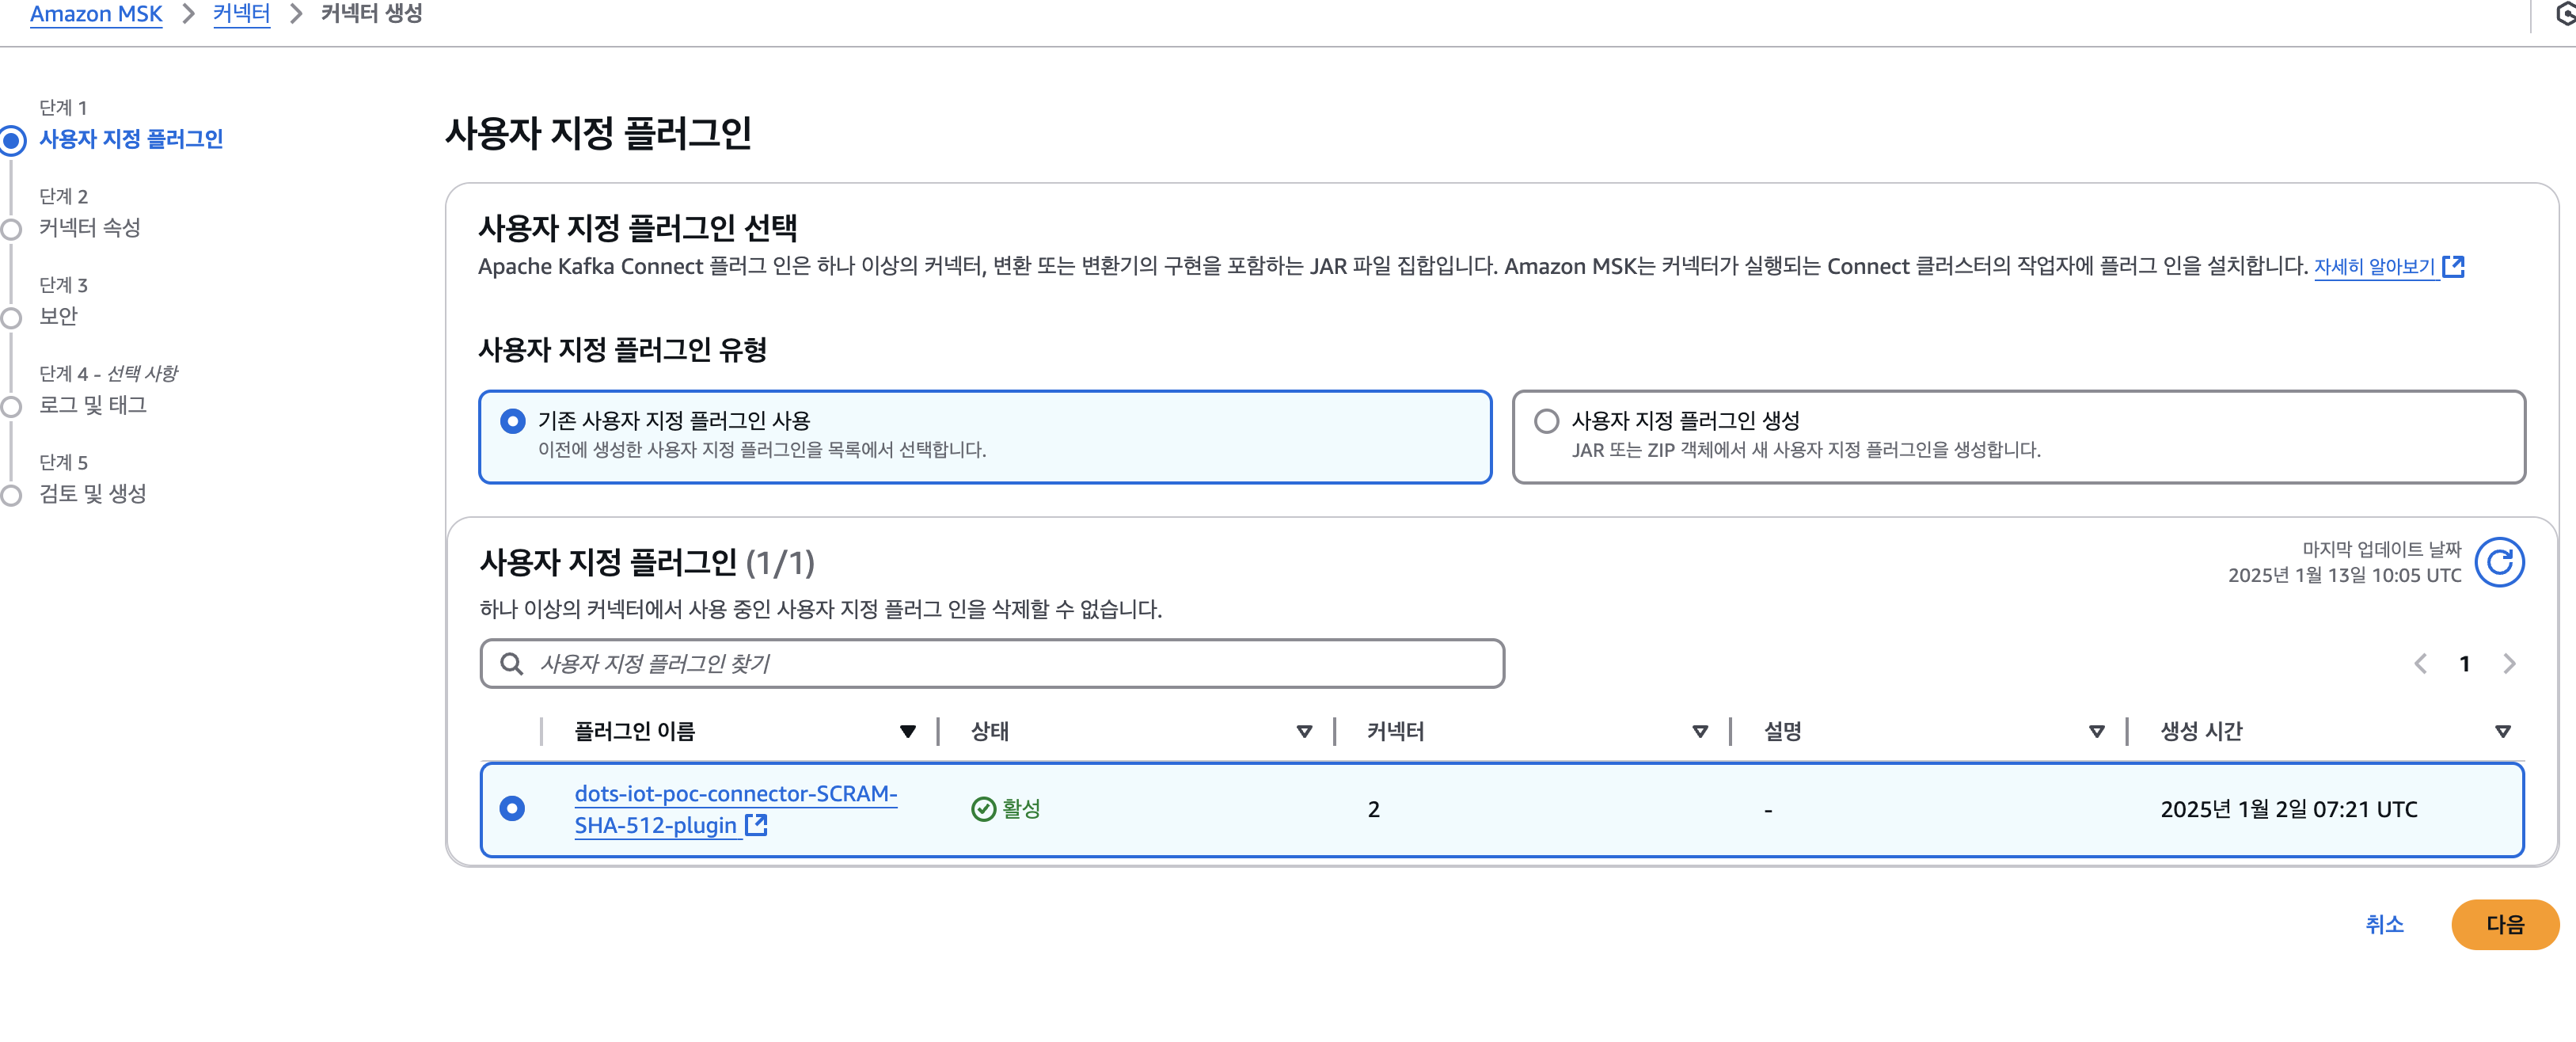Select the dots-iot-poc-connector plugin row radio
This screenshot has height=1042, width=2576.
tap(512, 808)
